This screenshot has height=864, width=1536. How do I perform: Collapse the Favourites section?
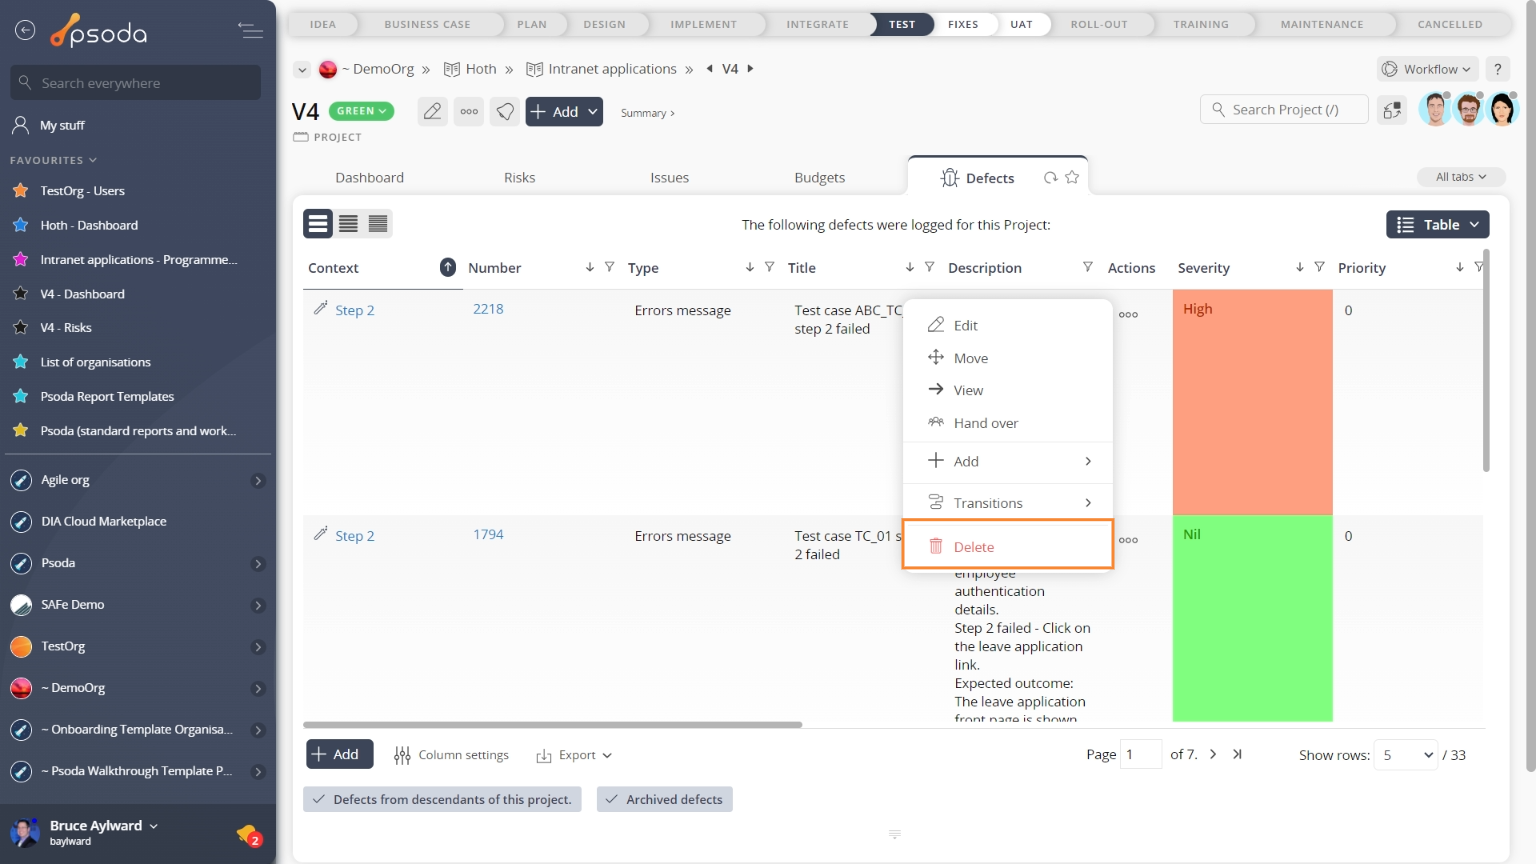tap(54, 160)
